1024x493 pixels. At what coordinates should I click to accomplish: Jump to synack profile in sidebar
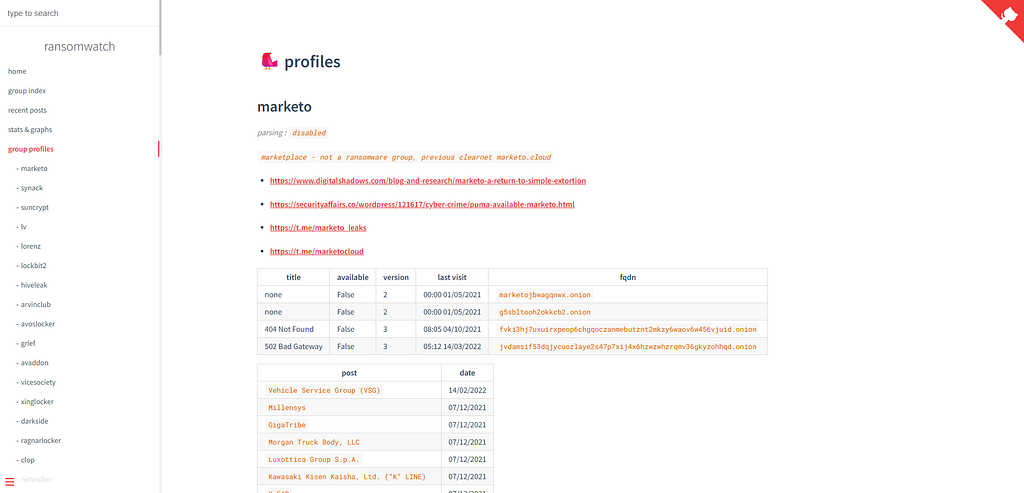click(x=29, y=188)
